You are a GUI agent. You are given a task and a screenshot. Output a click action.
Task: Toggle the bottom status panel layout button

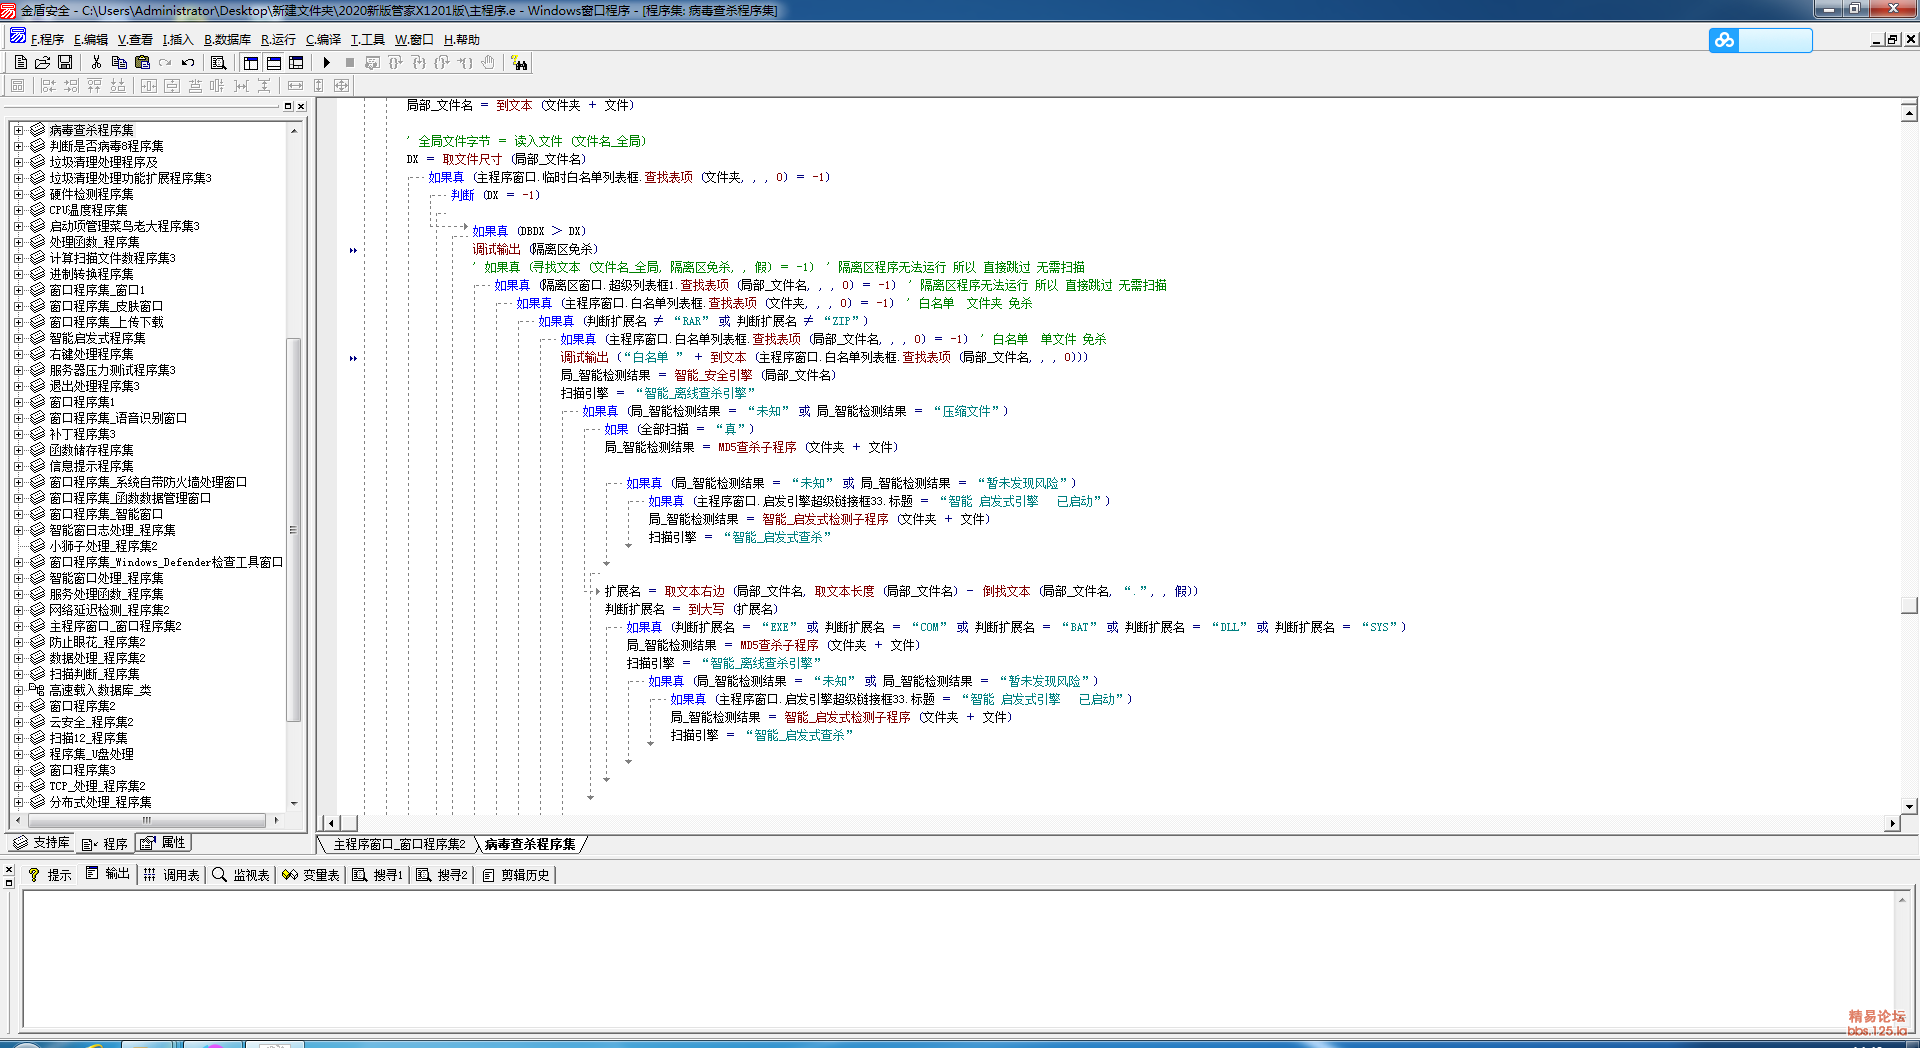273,62
